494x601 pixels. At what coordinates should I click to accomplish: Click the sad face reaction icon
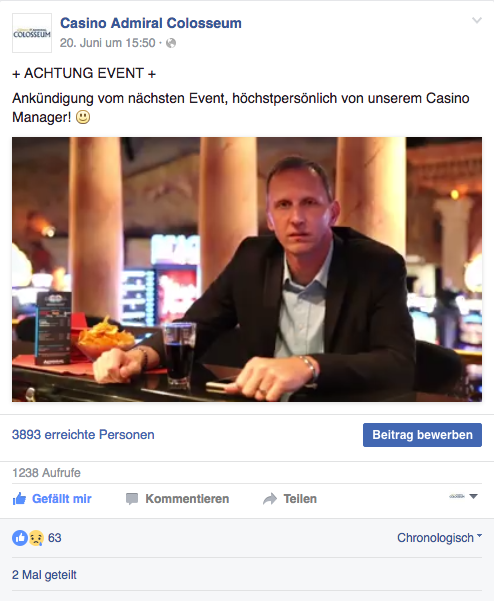(x=36, y=538)
